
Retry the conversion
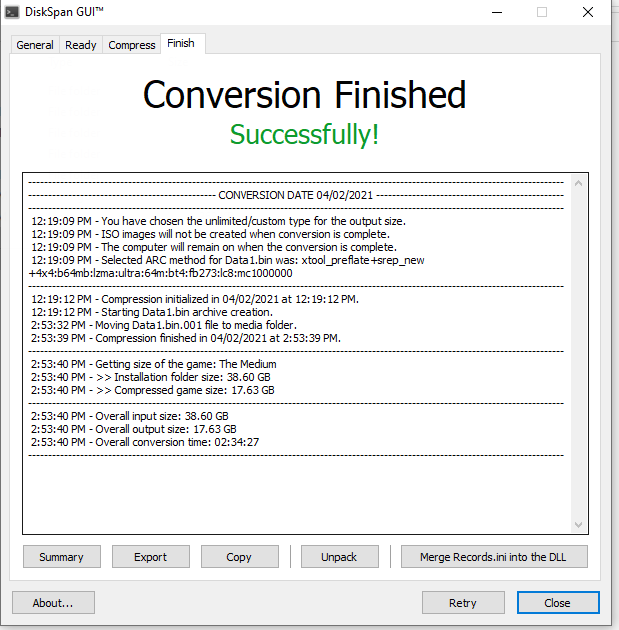pyautogui.click(x=463, y=602)
